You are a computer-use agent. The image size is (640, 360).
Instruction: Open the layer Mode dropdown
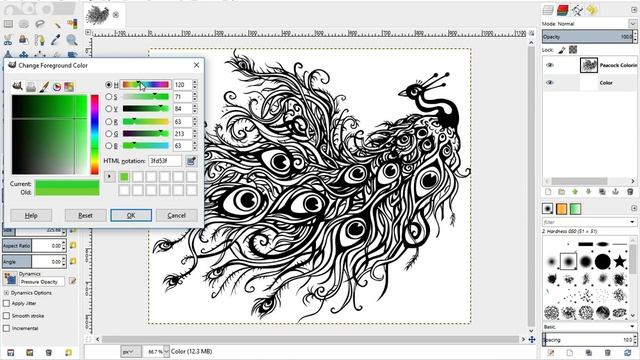pyautogui.click(x=632, y=24)
